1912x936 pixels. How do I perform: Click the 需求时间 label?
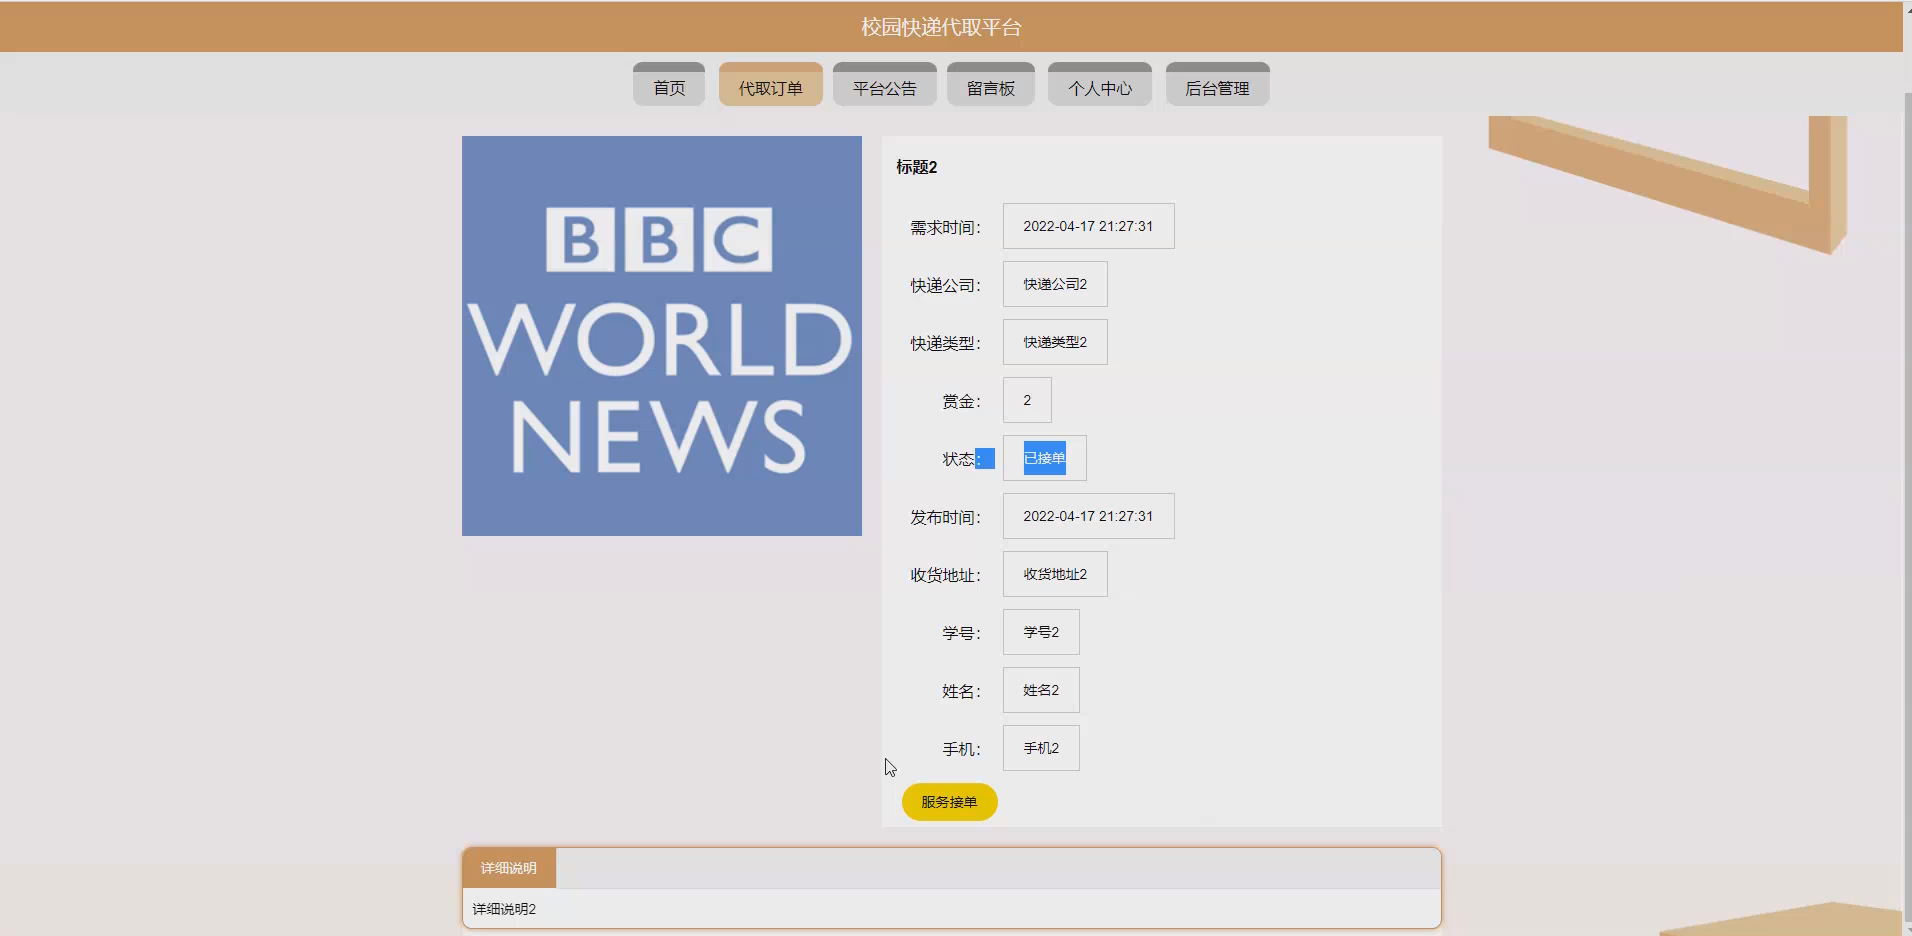(x=945, y=227)
